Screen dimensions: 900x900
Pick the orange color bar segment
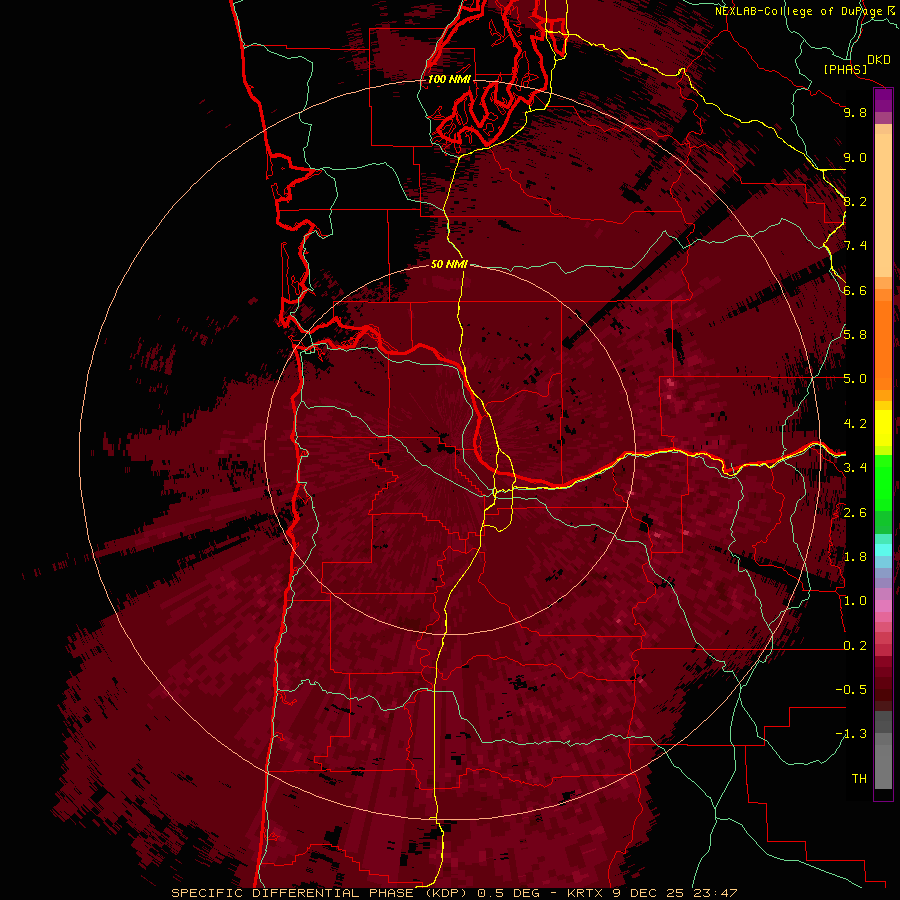[x=883, y=346]
